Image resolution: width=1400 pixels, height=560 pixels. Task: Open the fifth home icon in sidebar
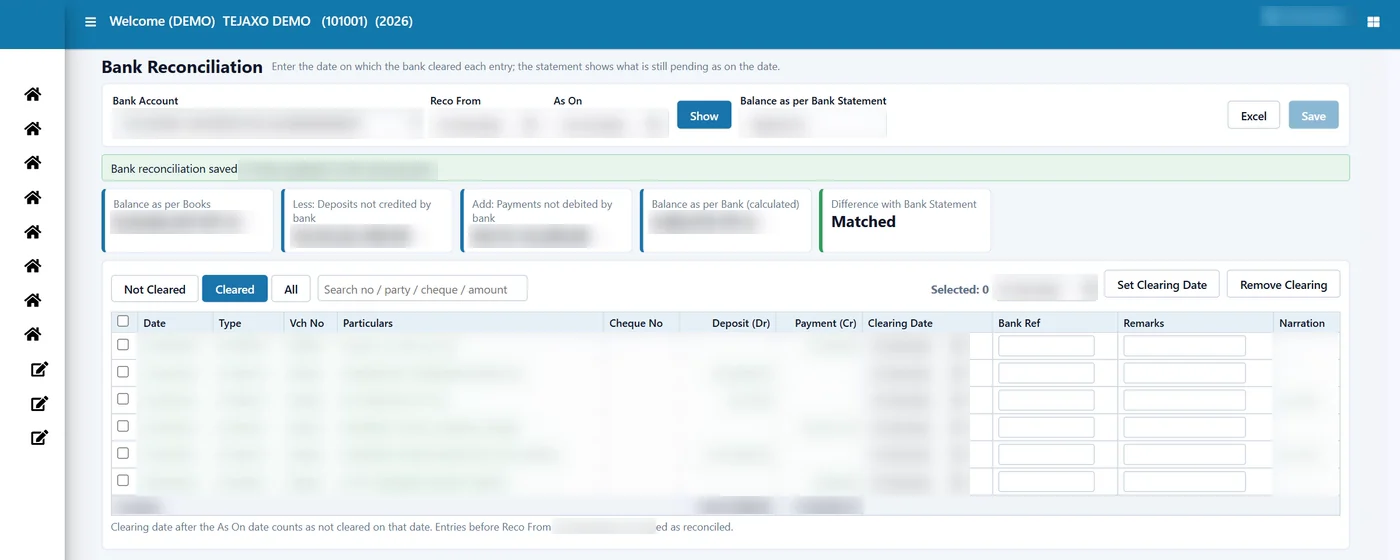[x=33, y=231]
